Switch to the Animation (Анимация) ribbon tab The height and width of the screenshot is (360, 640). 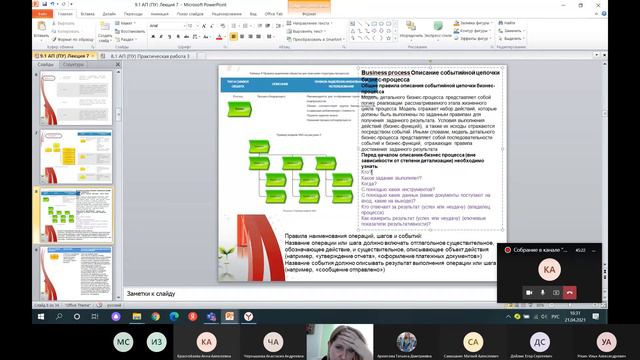click(159, 14)
